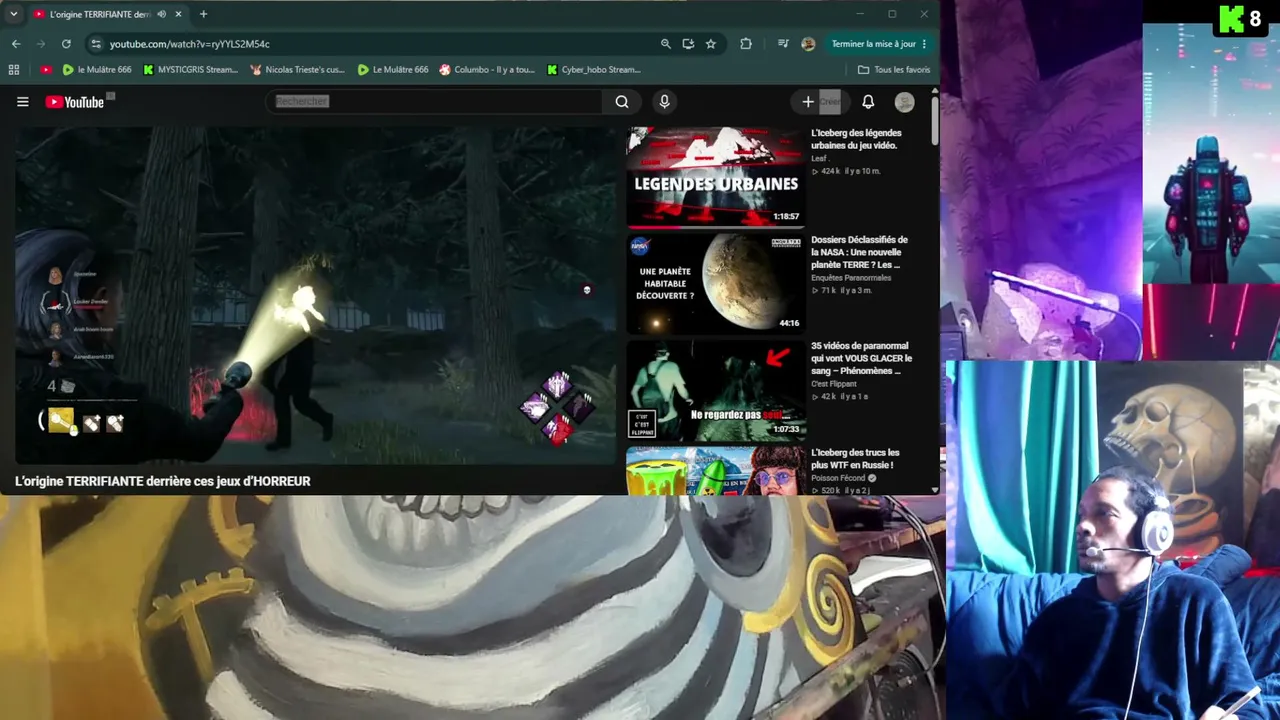Image resolution: width=1280 pixels, height=720 pixels.
Task: Start voice search with the microphone icon
Action: (x=664, y=102)
